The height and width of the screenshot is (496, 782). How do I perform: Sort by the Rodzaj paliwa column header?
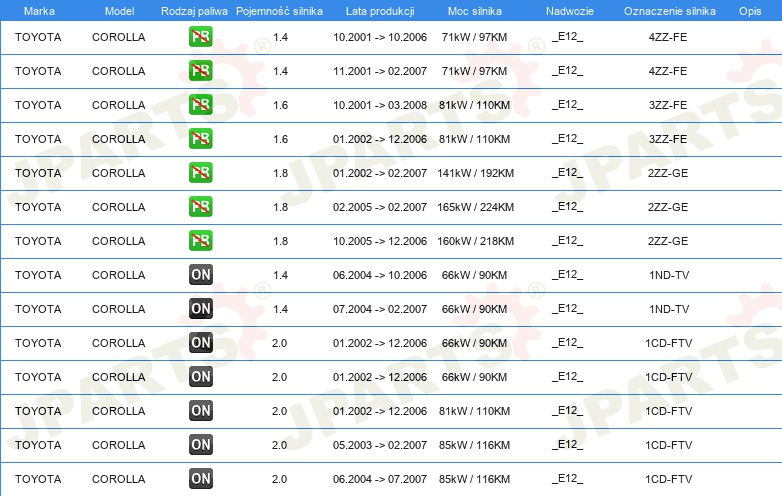[x=195, y=10]
